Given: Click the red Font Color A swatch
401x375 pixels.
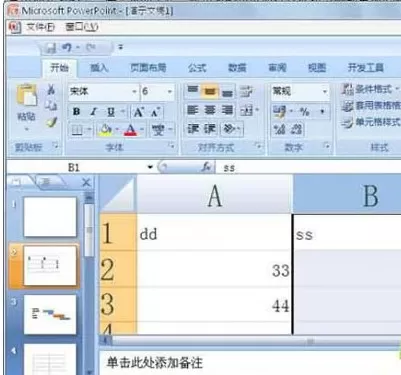Looking at the screenshot, I should coord(131,130).
